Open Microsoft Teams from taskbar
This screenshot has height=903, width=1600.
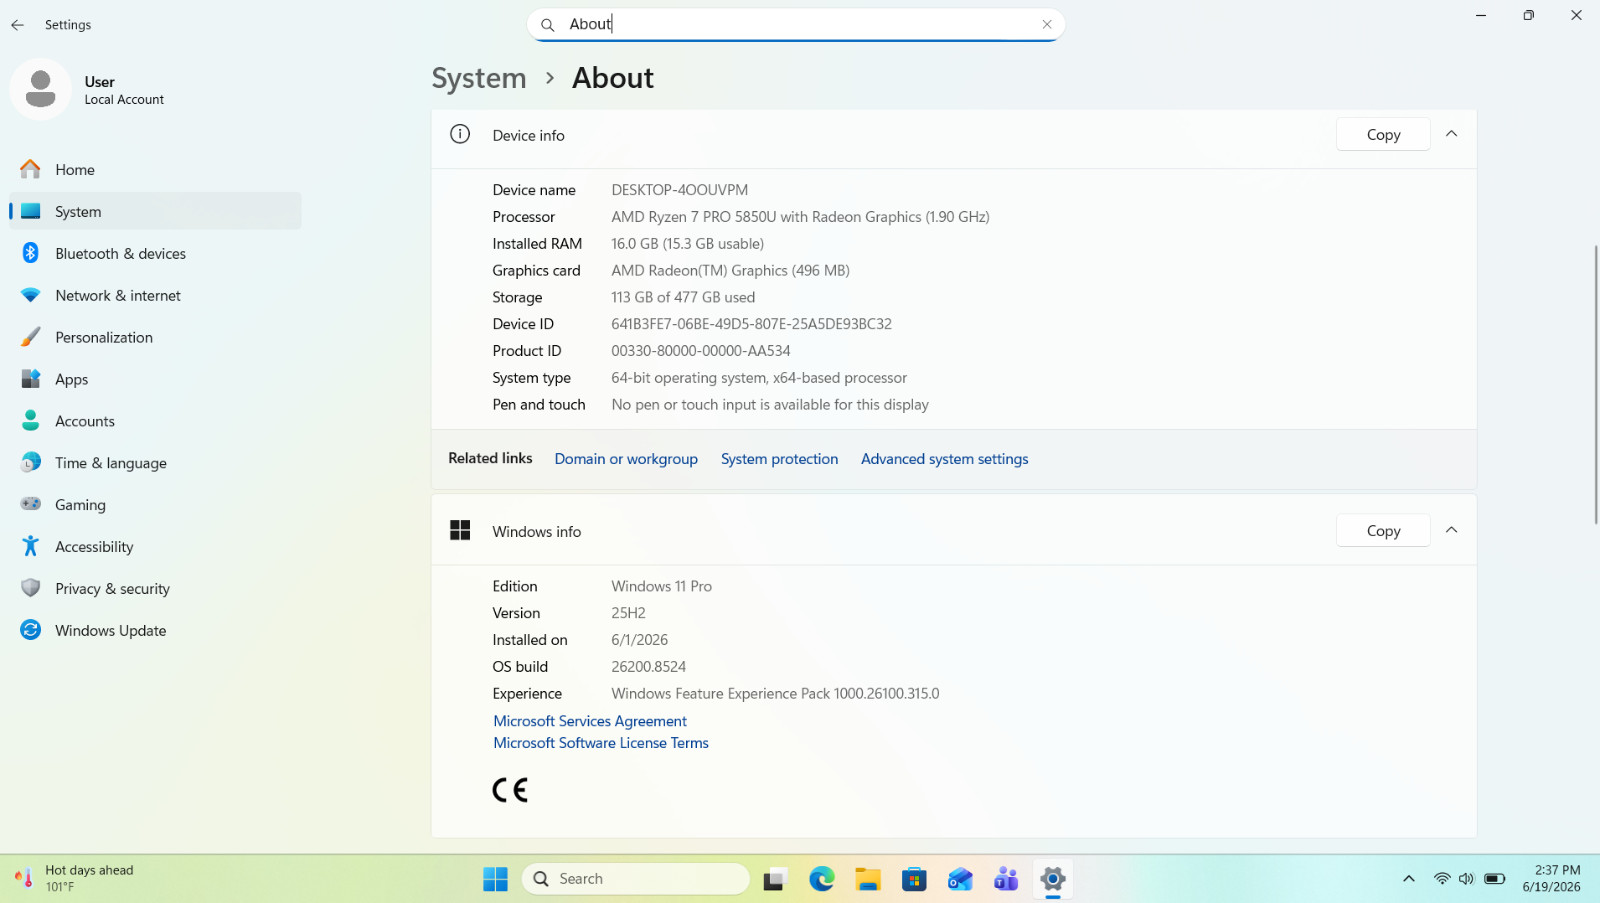coord(1006,879)
